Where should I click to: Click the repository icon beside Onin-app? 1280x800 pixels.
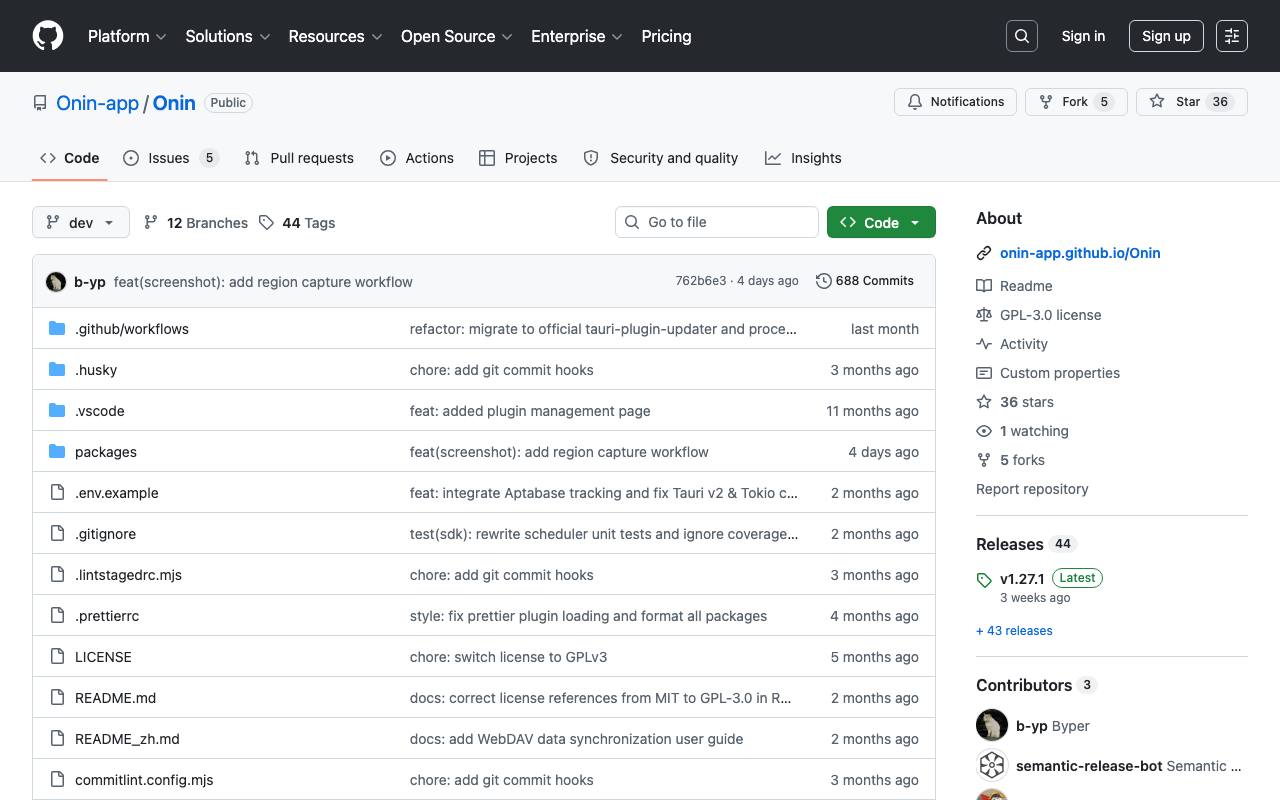(40, 103)
